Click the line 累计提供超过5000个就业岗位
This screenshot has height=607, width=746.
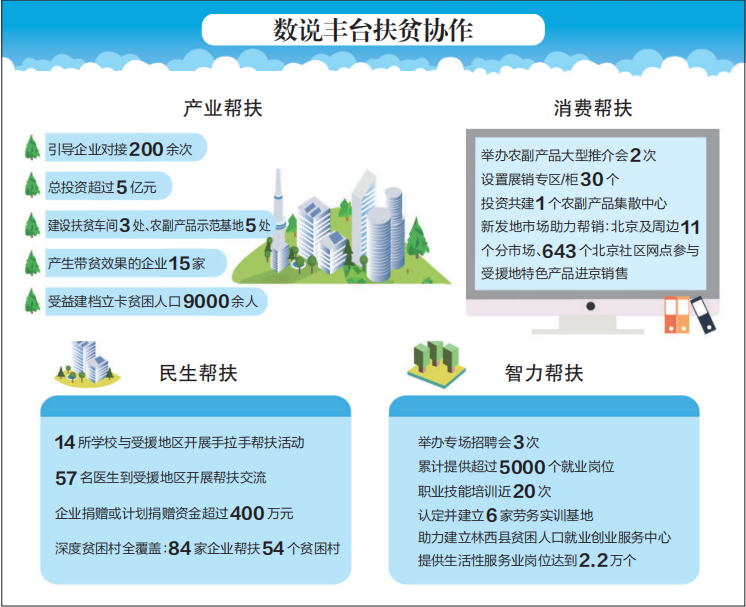(x=516, y=467)
